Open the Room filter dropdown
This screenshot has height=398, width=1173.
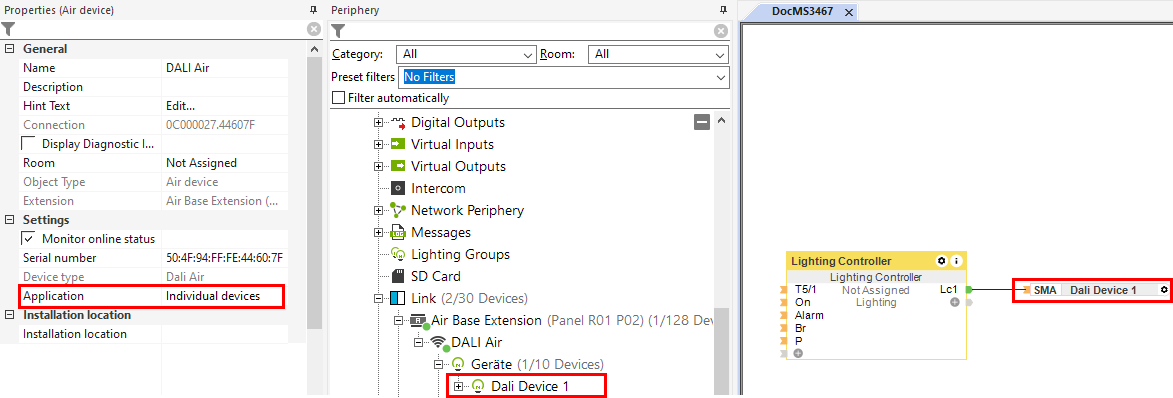coord(658,55)
